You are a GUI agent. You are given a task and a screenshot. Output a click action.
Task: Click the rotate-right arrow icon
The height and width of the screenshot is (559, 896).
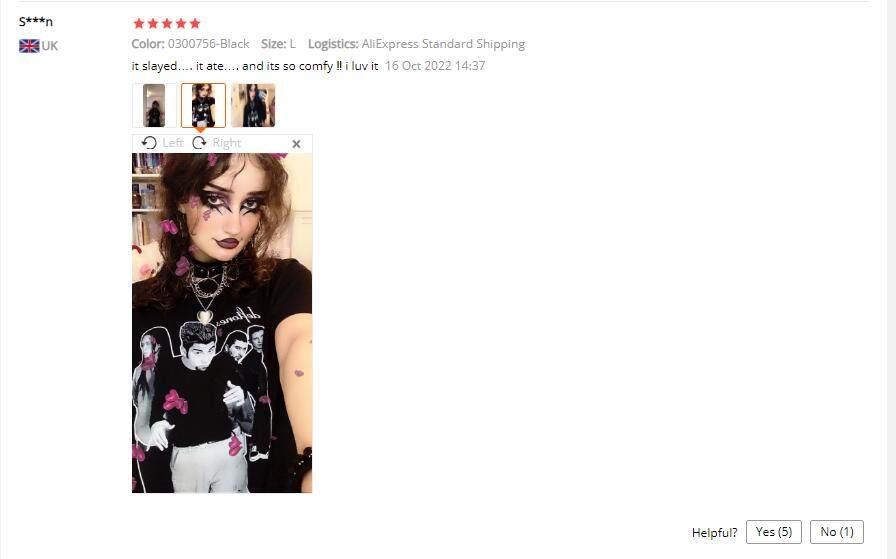[199, 143]
